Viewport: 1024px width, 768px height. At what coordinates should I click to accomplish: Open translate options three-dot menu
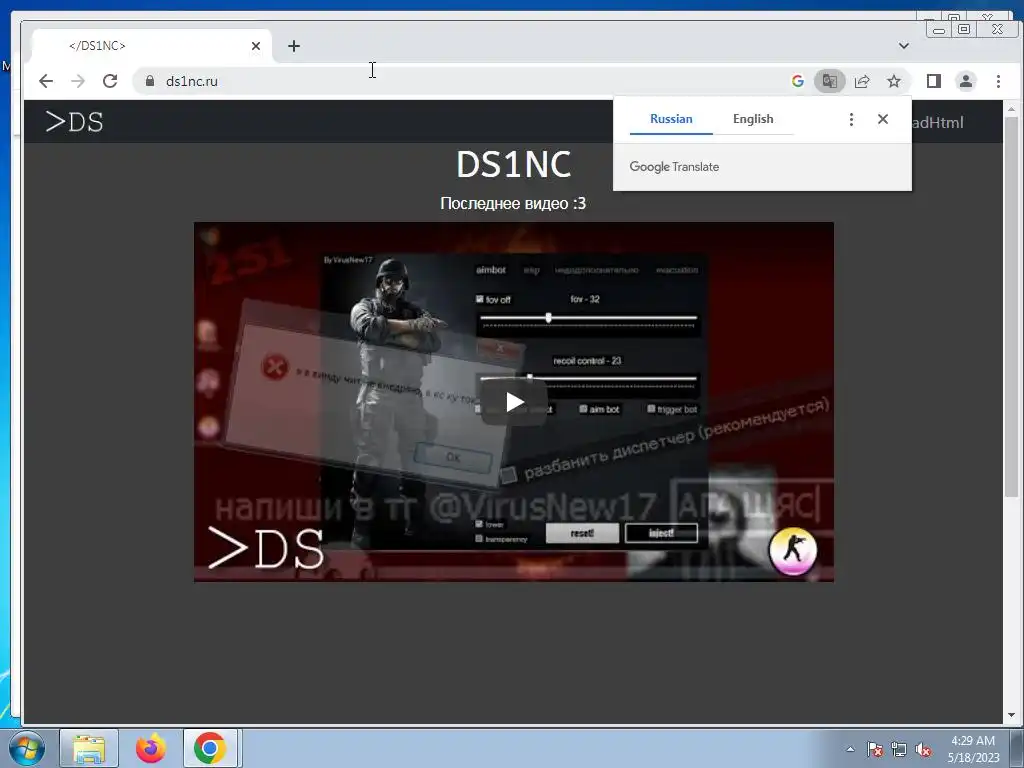pos(851,119)
